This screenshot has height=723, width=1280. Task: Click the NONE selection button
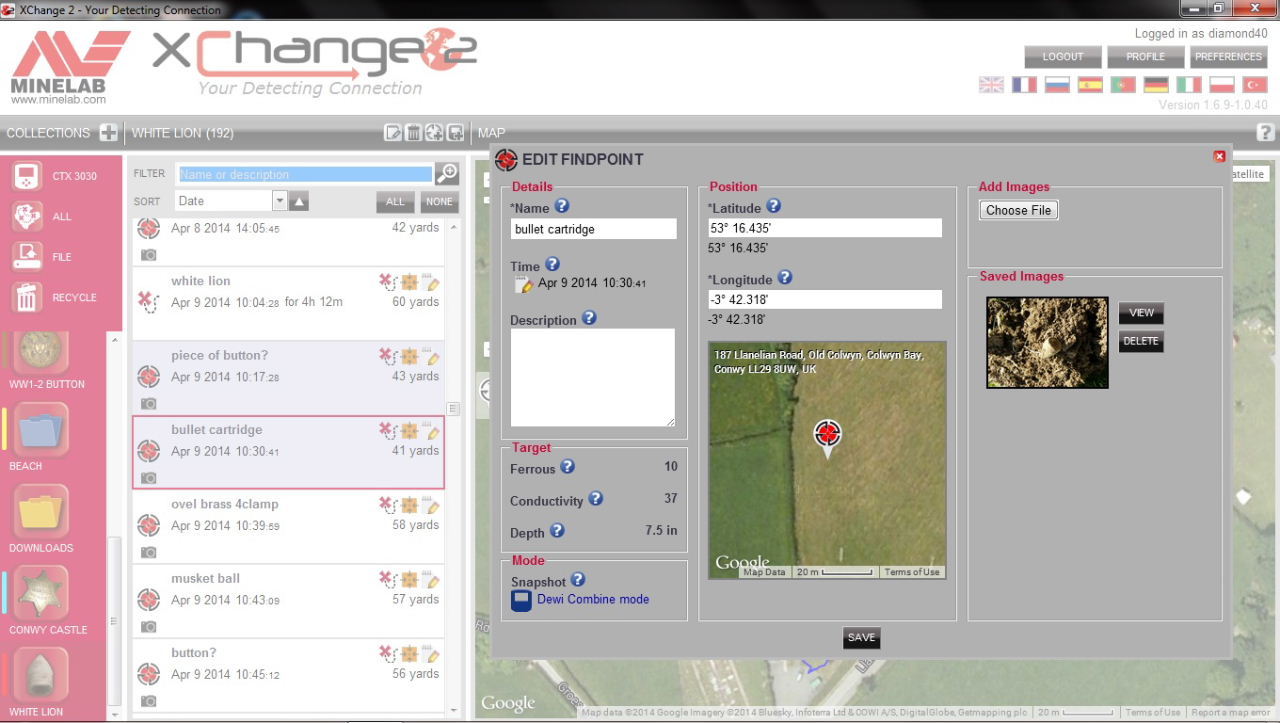click(438, 202)
